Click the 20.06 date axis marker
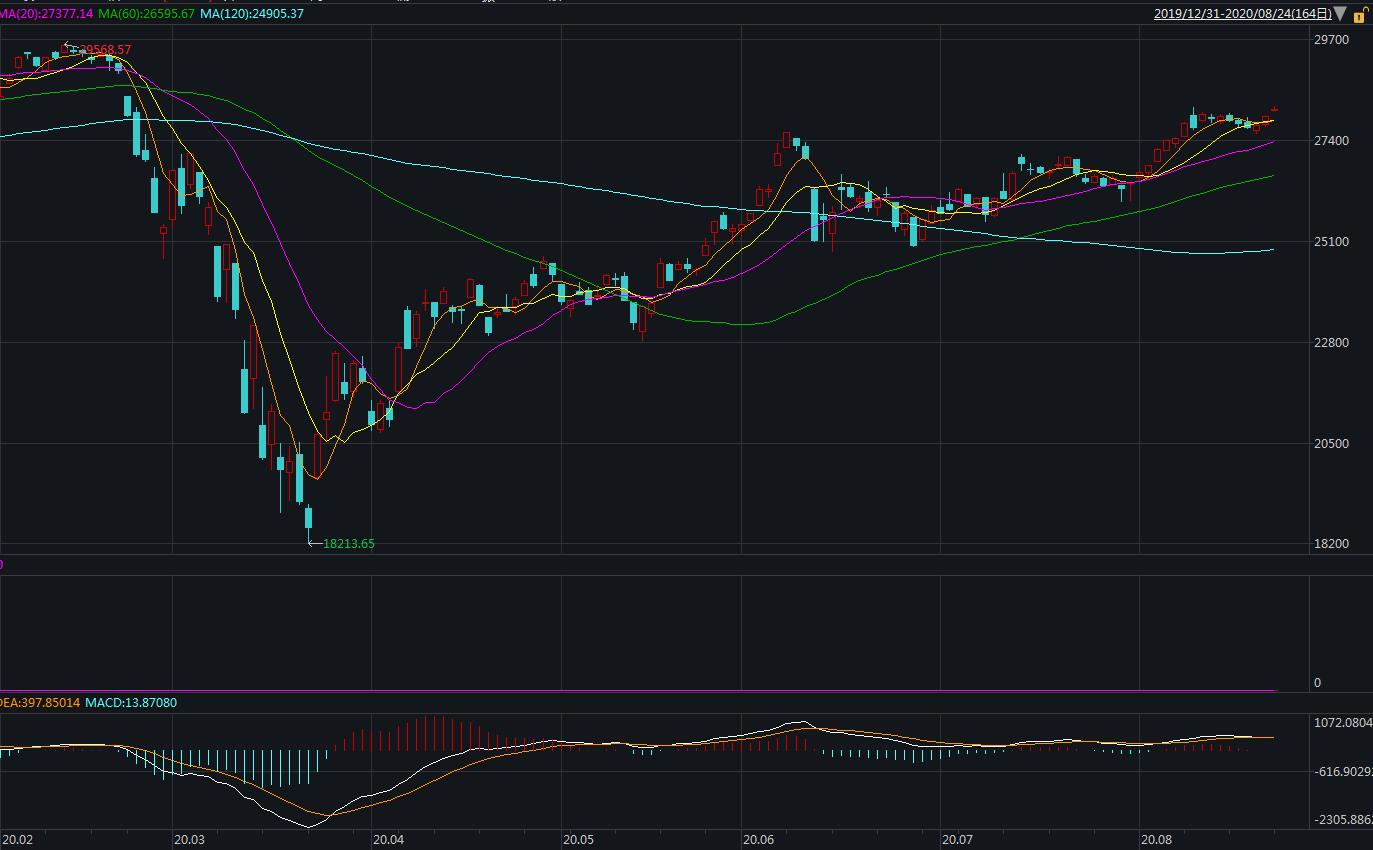 pos(758,839)
